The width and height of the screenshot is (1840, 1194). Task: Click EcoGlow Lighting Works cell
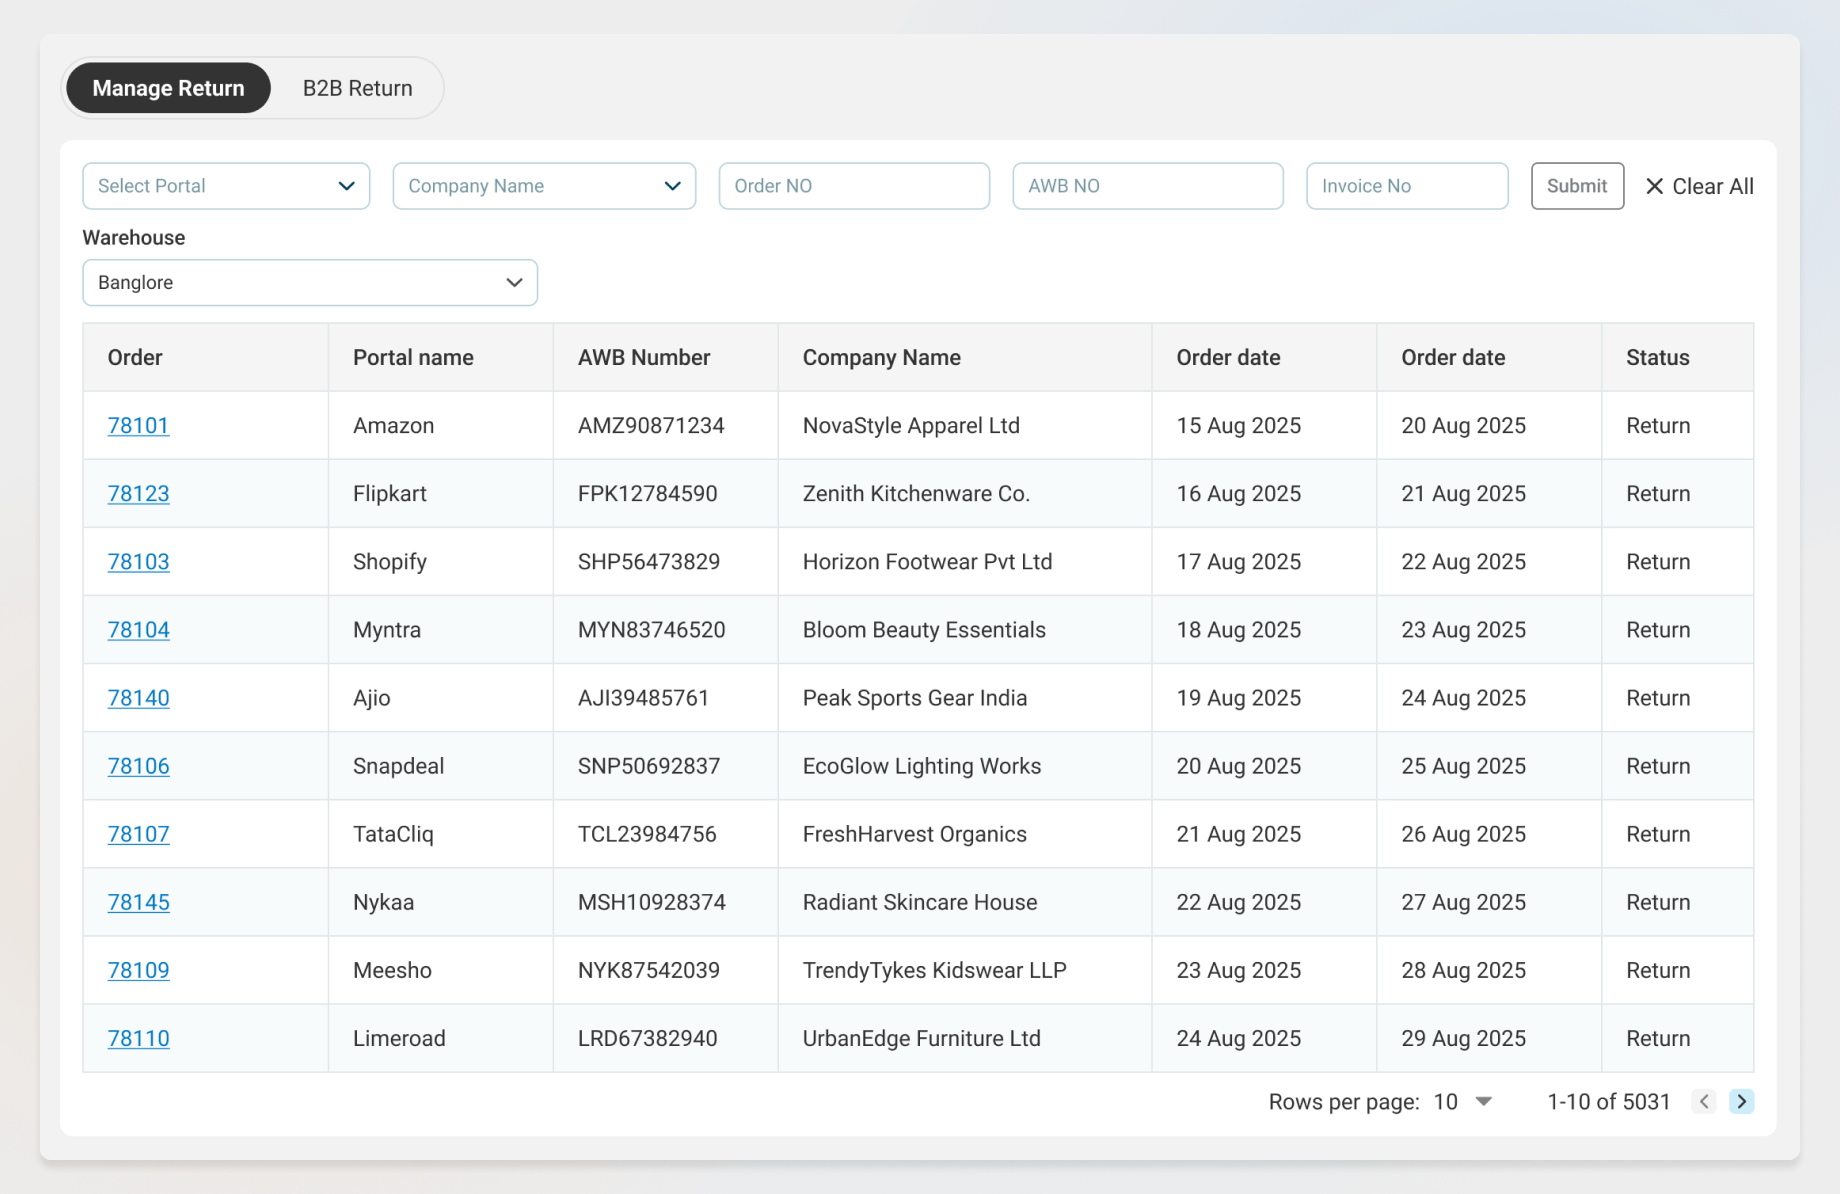pyautogui.click(x=965, y=766)
